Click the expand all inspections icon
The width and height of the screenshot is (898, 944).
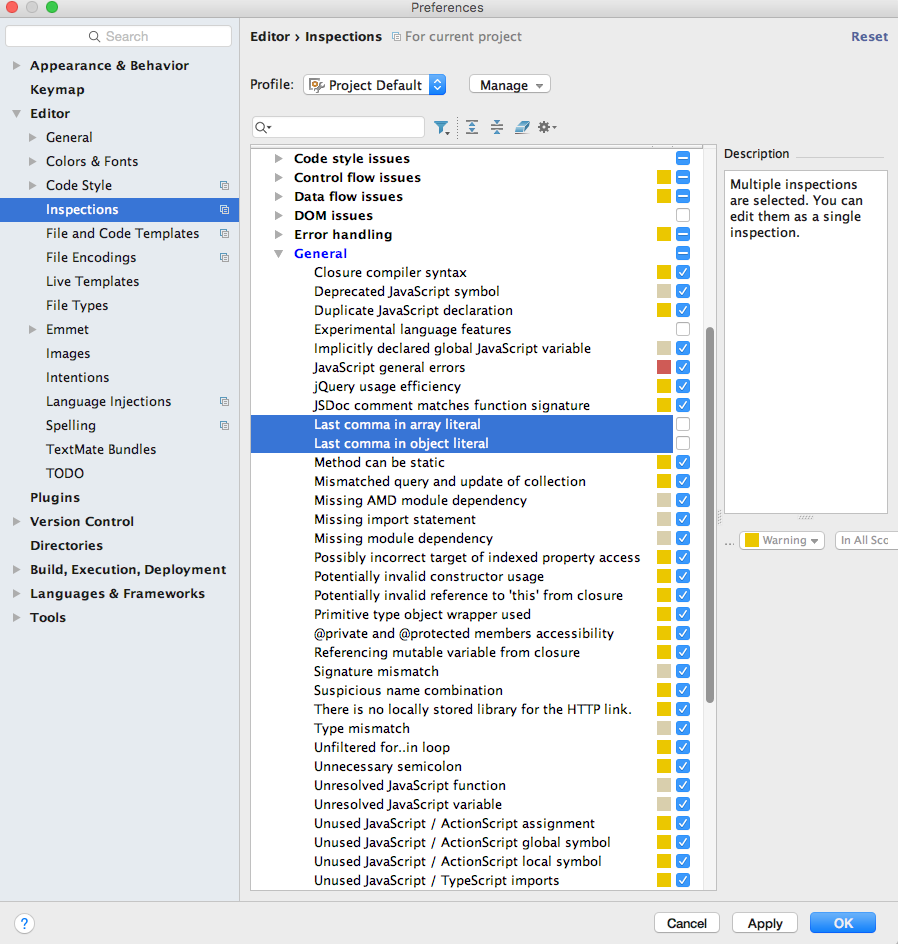tap(472, 128)
